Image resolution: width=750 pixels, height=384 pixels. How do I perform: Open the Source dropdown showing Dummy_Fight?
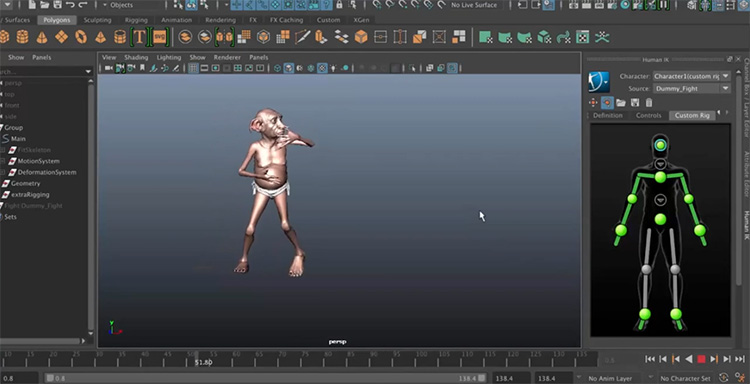pyautogui.click(x=692, y=88)
